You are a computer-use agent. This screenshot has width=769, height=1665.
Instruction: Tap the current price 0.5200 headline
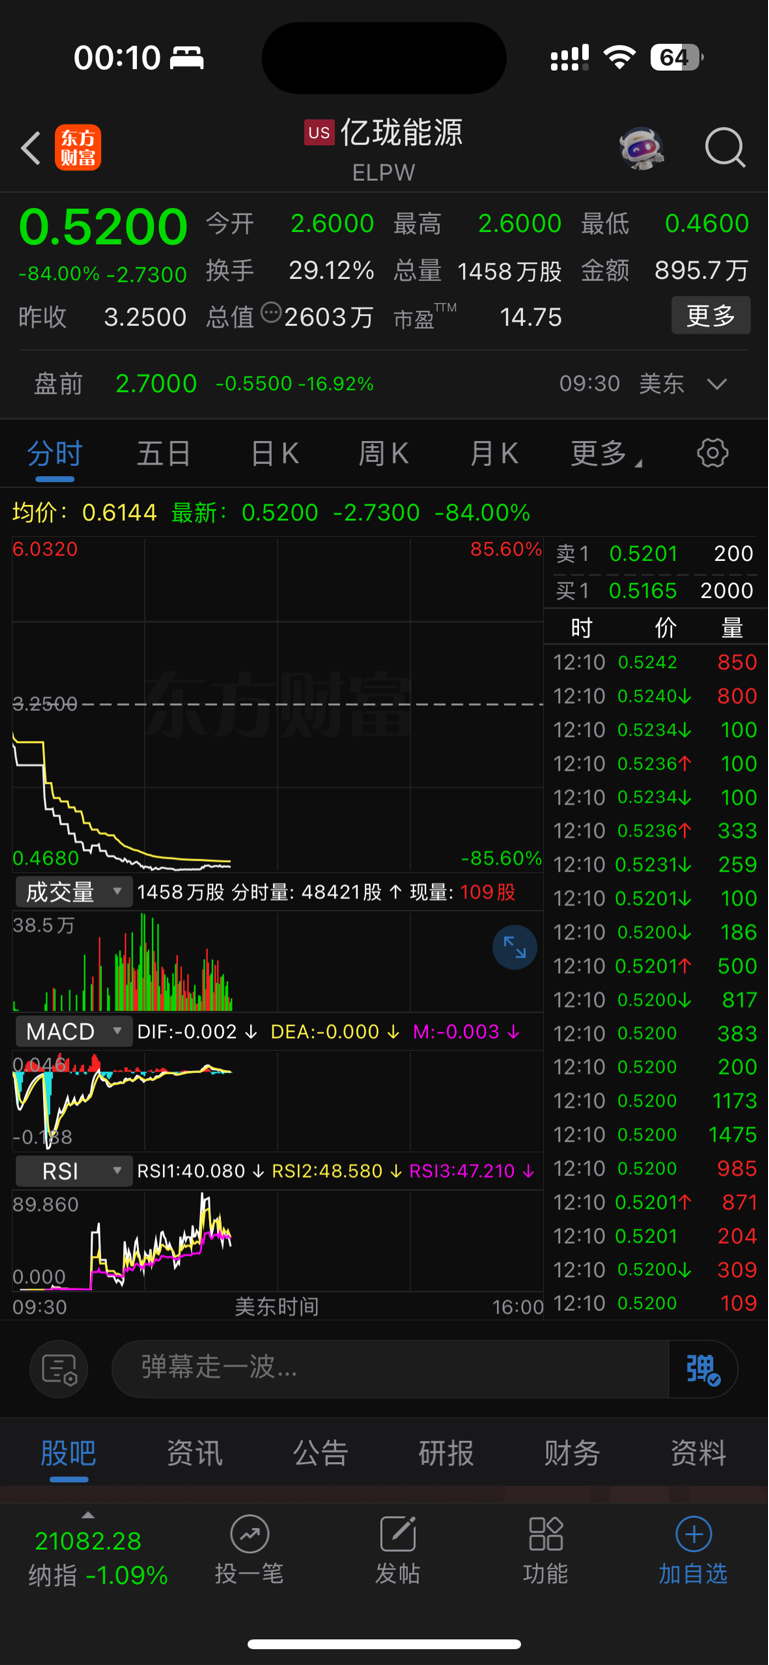(103, 227)
